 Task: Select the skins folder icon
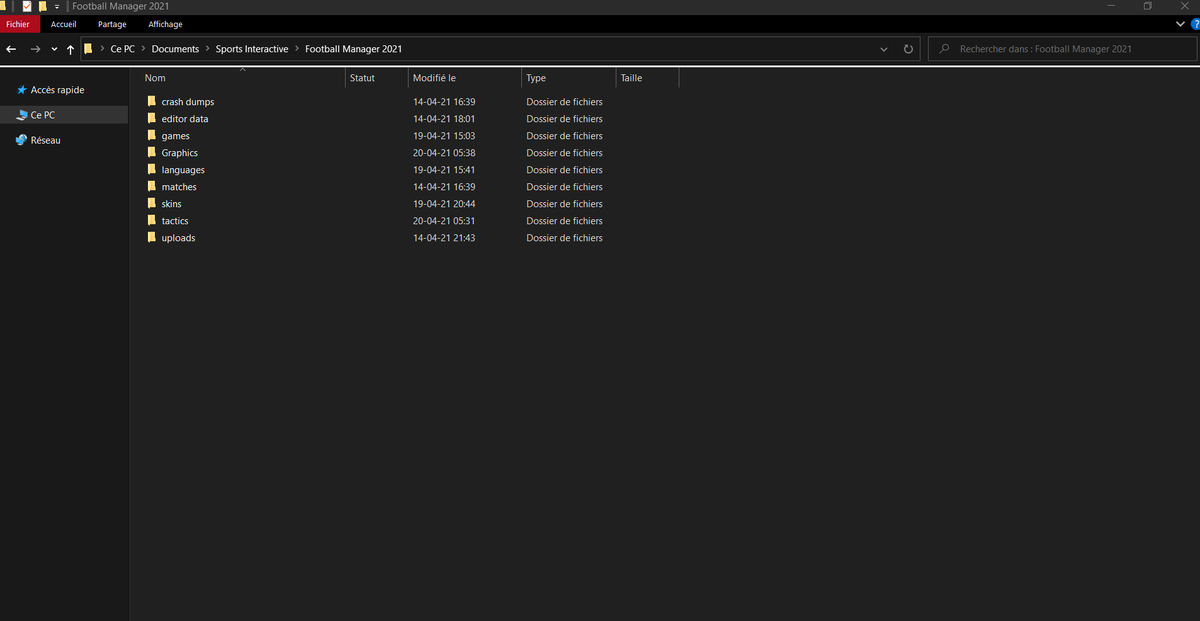click(152, 203)
